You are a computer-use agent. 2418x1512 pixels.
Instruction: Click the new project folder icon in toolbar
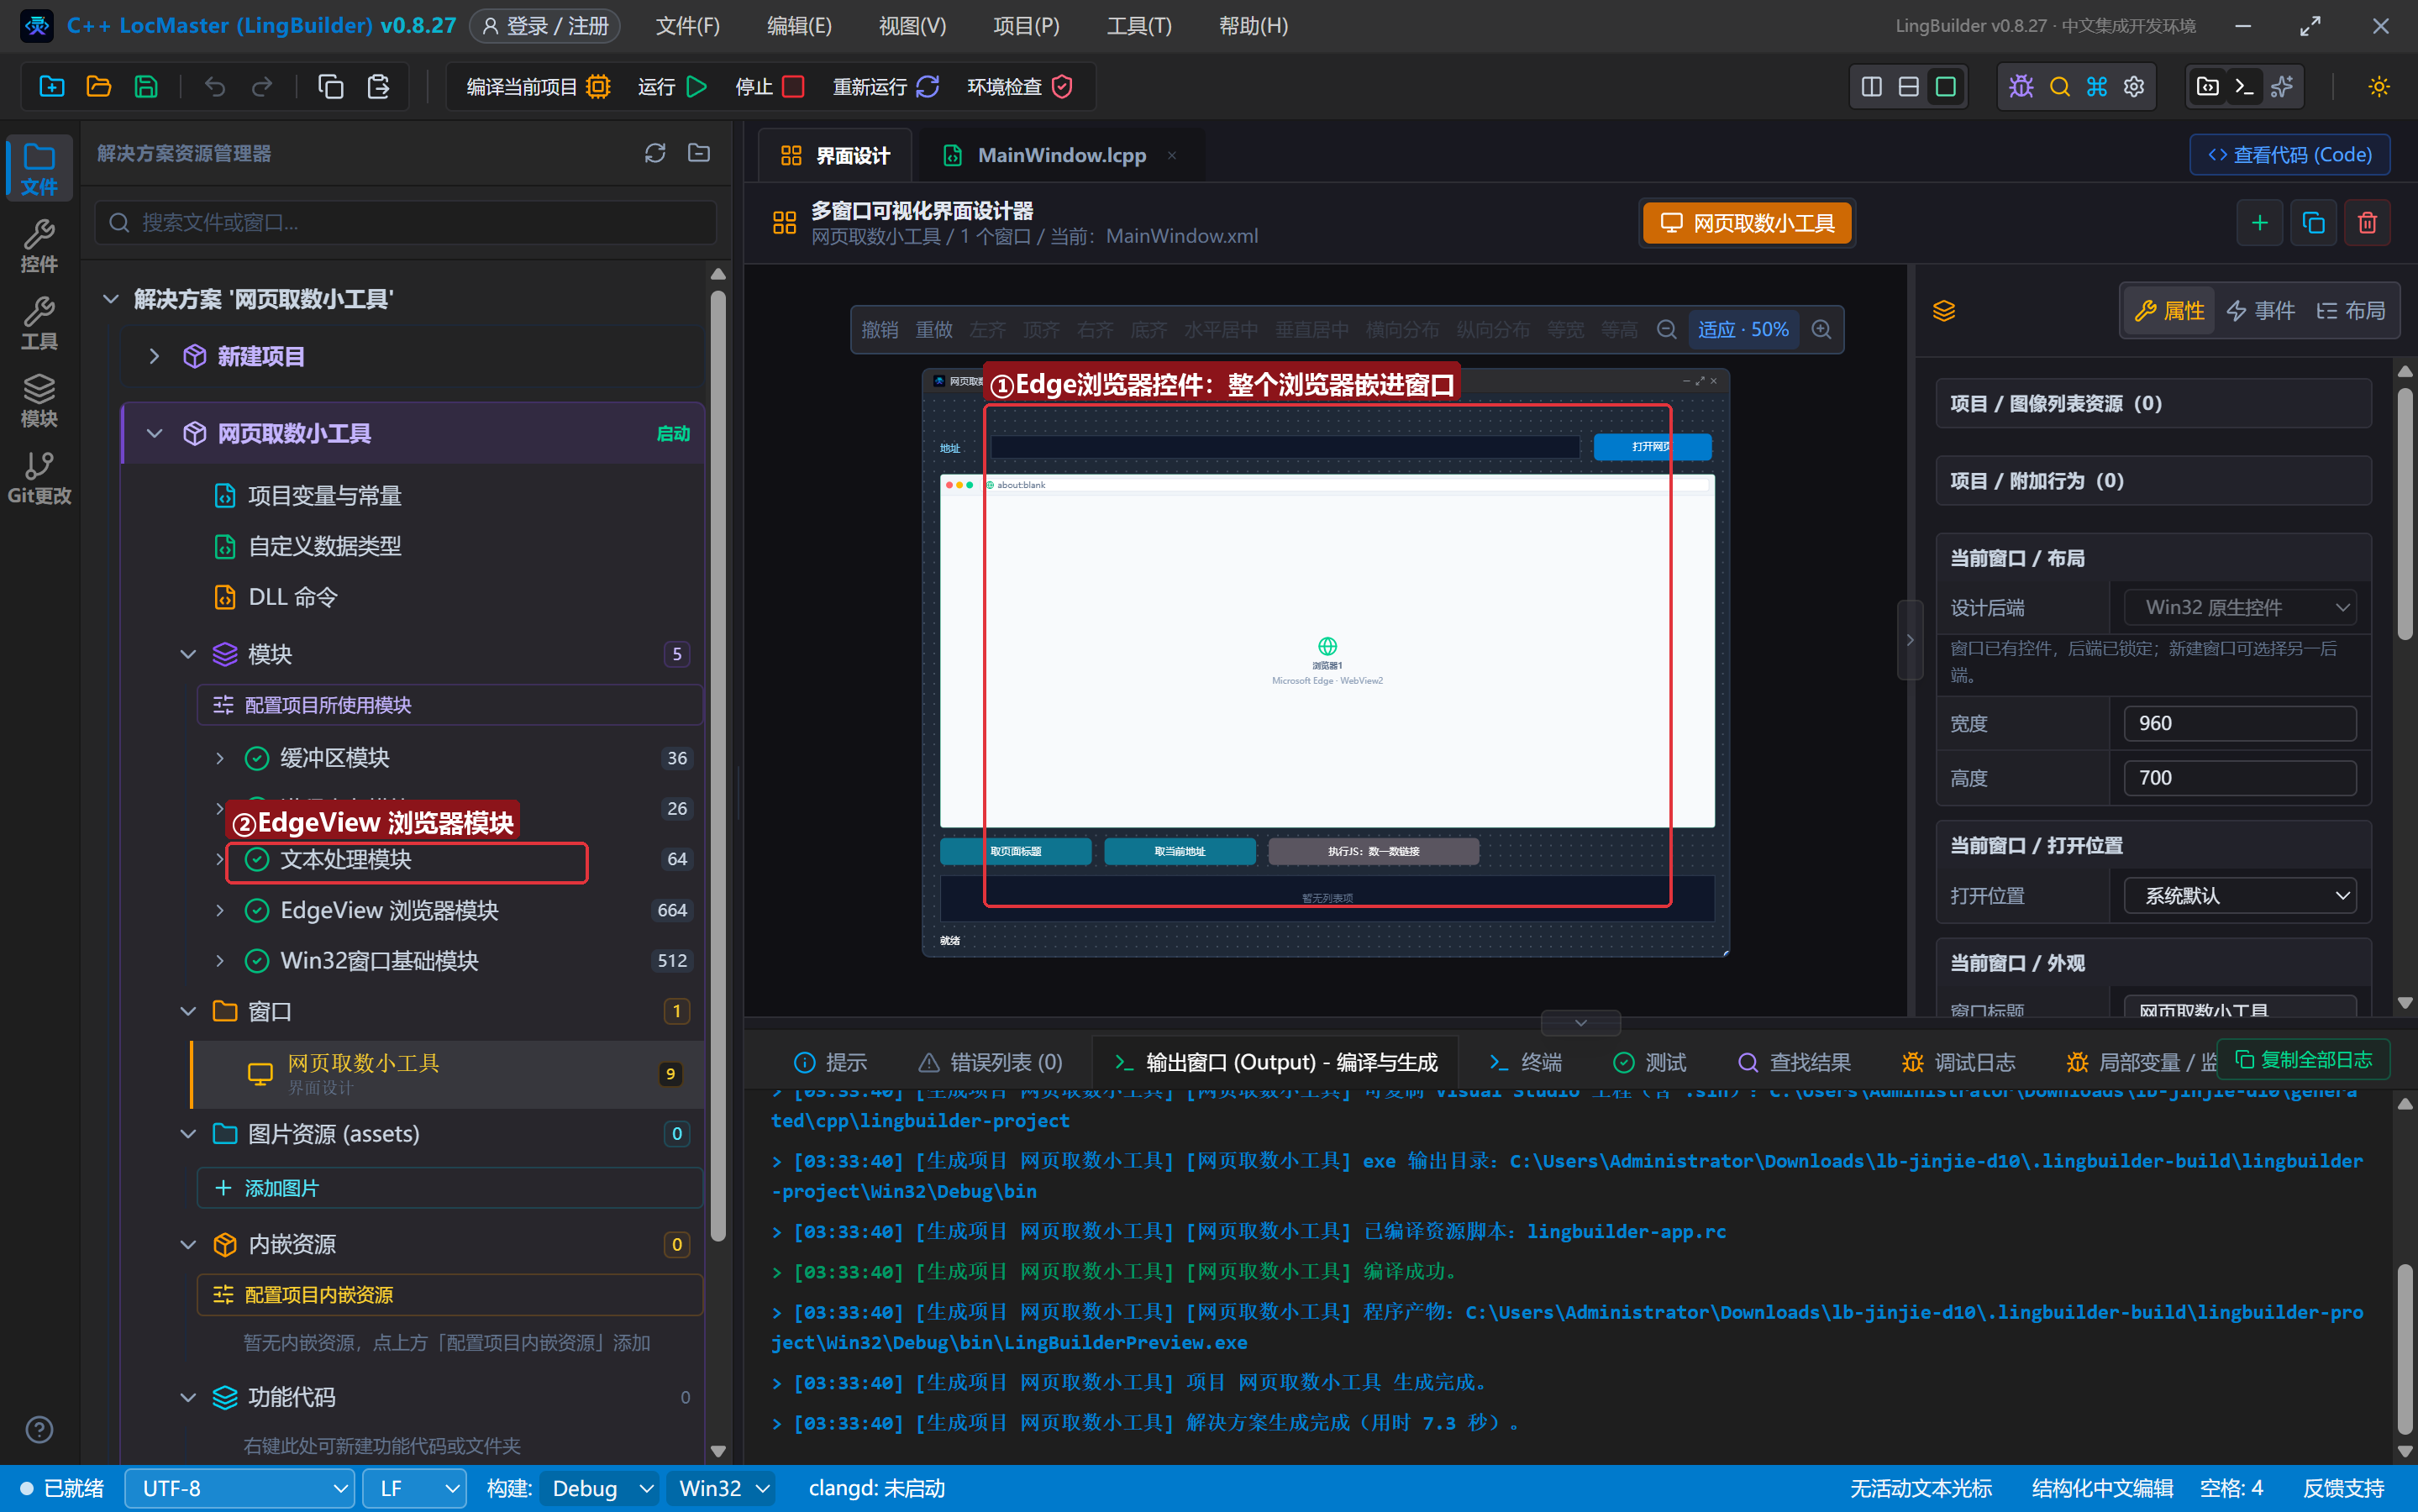point(52,87)
